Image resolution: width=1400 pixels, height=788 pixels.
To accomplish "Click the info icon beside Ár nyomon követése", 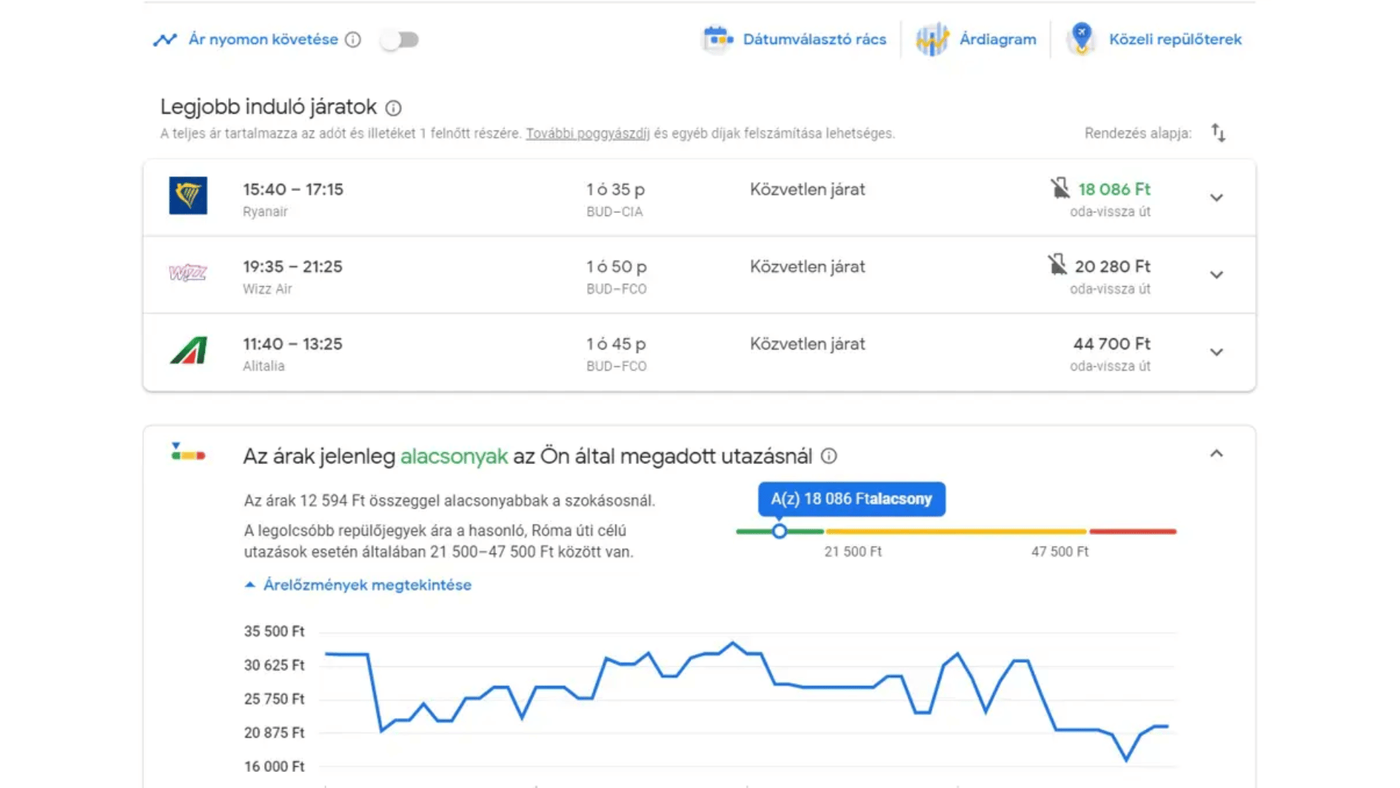I will (x=353, y=40).
